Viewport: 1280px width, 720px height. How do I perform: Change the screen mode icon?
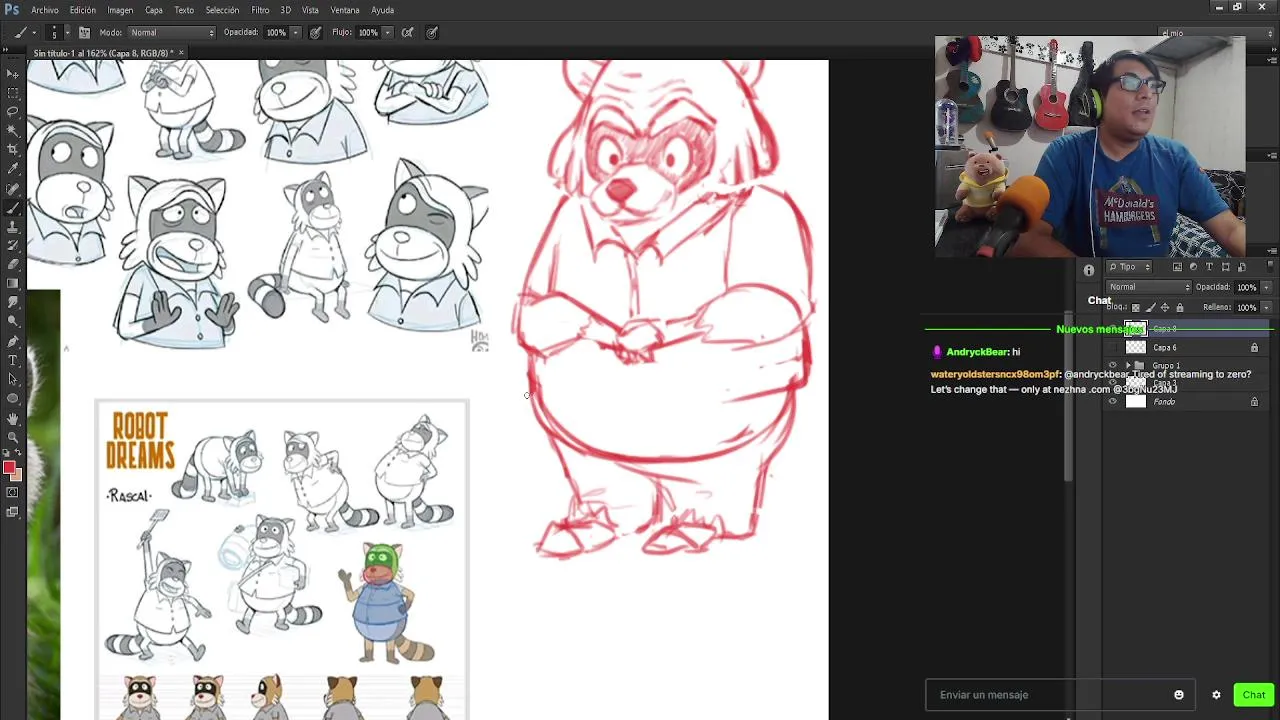coord(12,512)
